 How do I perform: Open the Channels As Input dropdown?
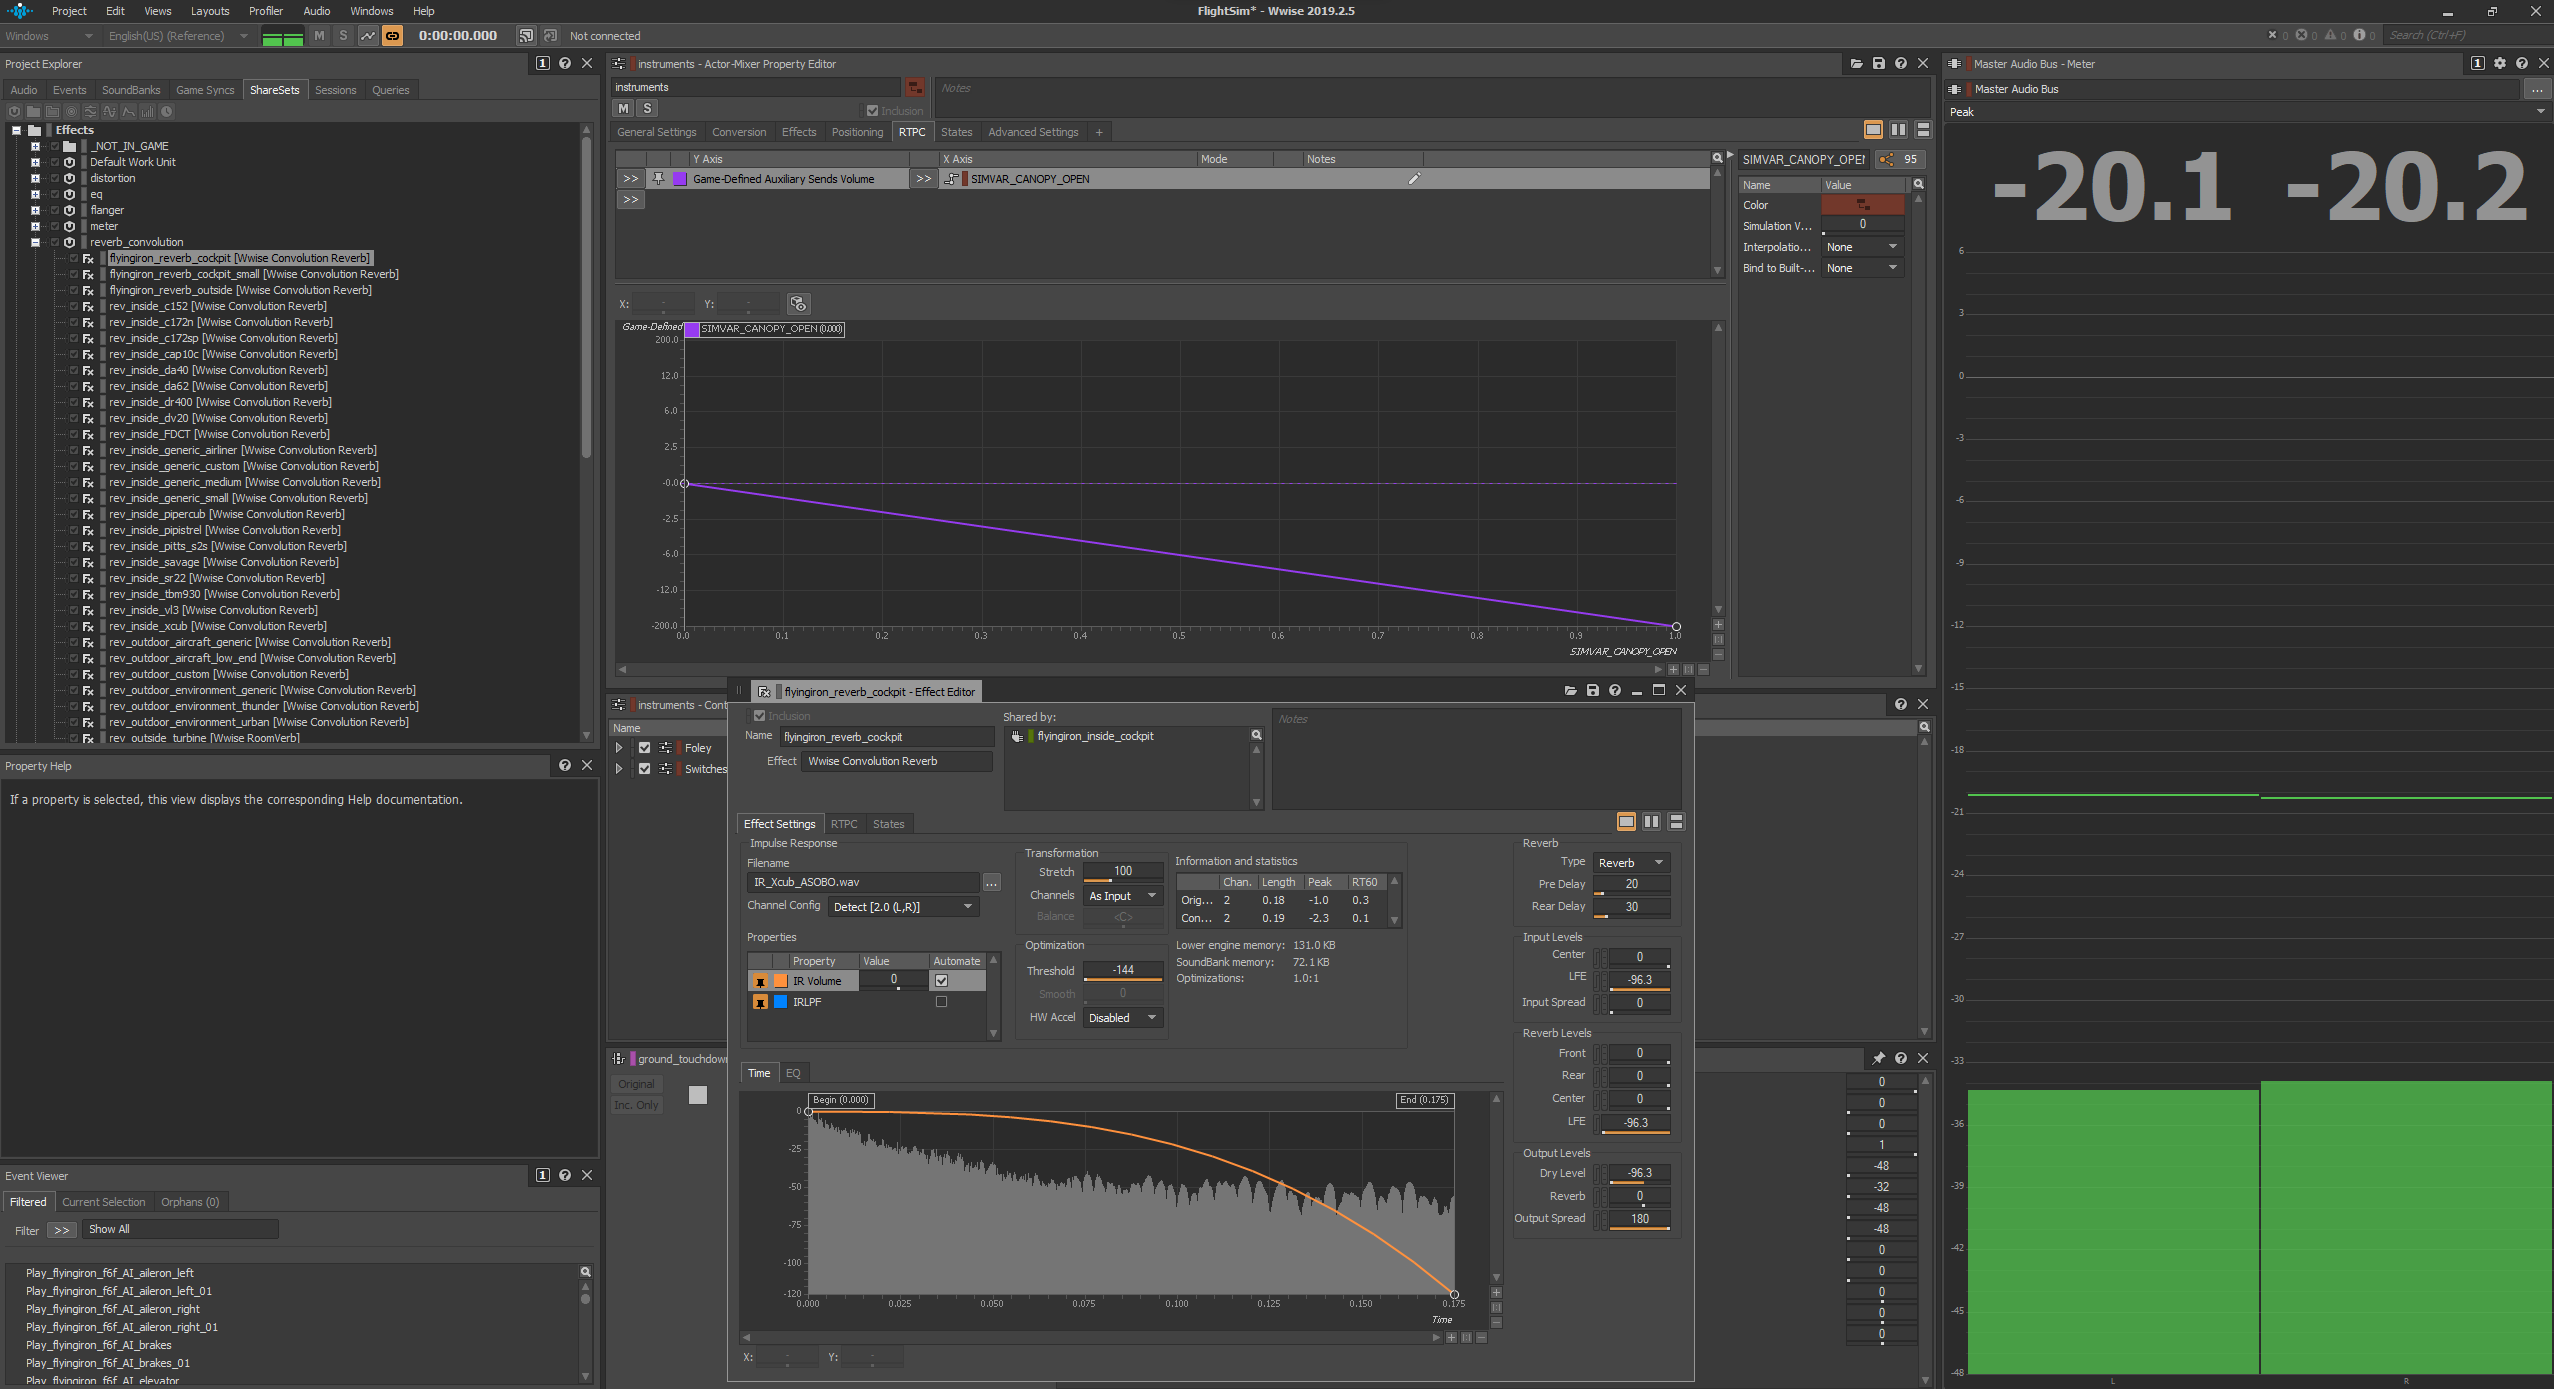[1123, 896]
